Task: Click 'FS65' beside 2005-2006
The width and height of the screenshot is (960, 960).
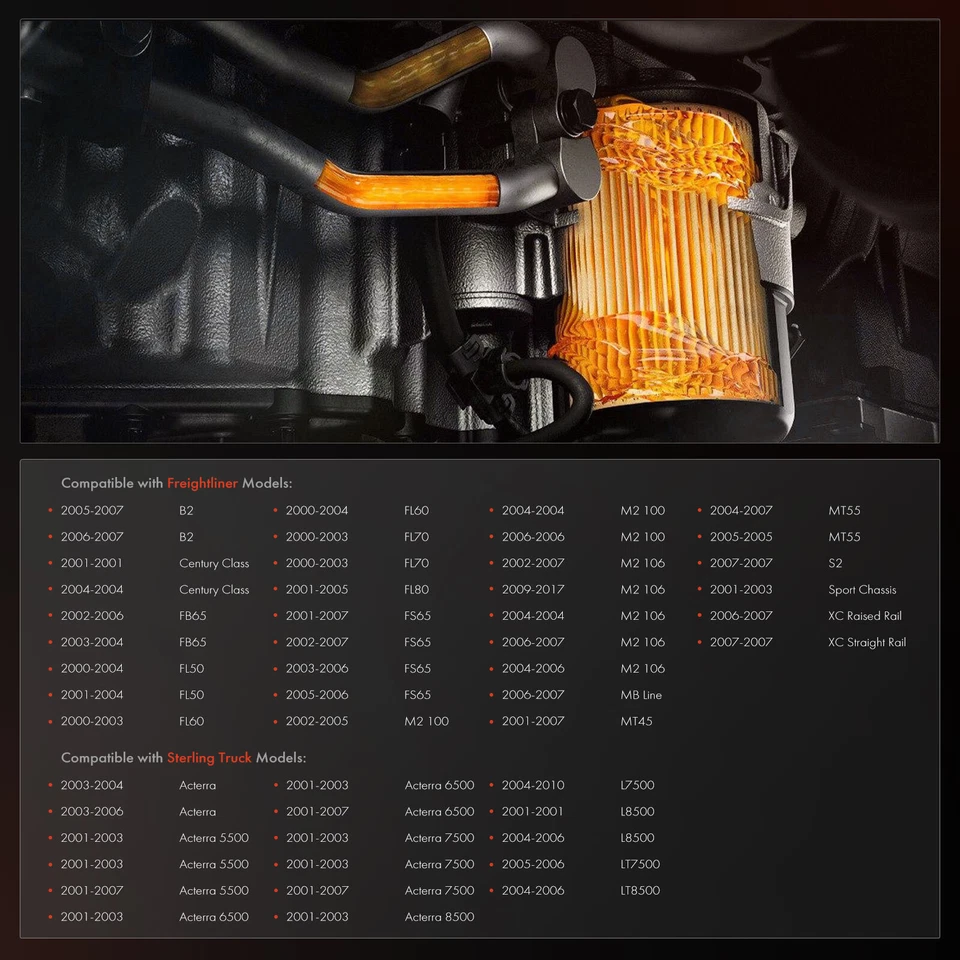Action: pos(417,694)
